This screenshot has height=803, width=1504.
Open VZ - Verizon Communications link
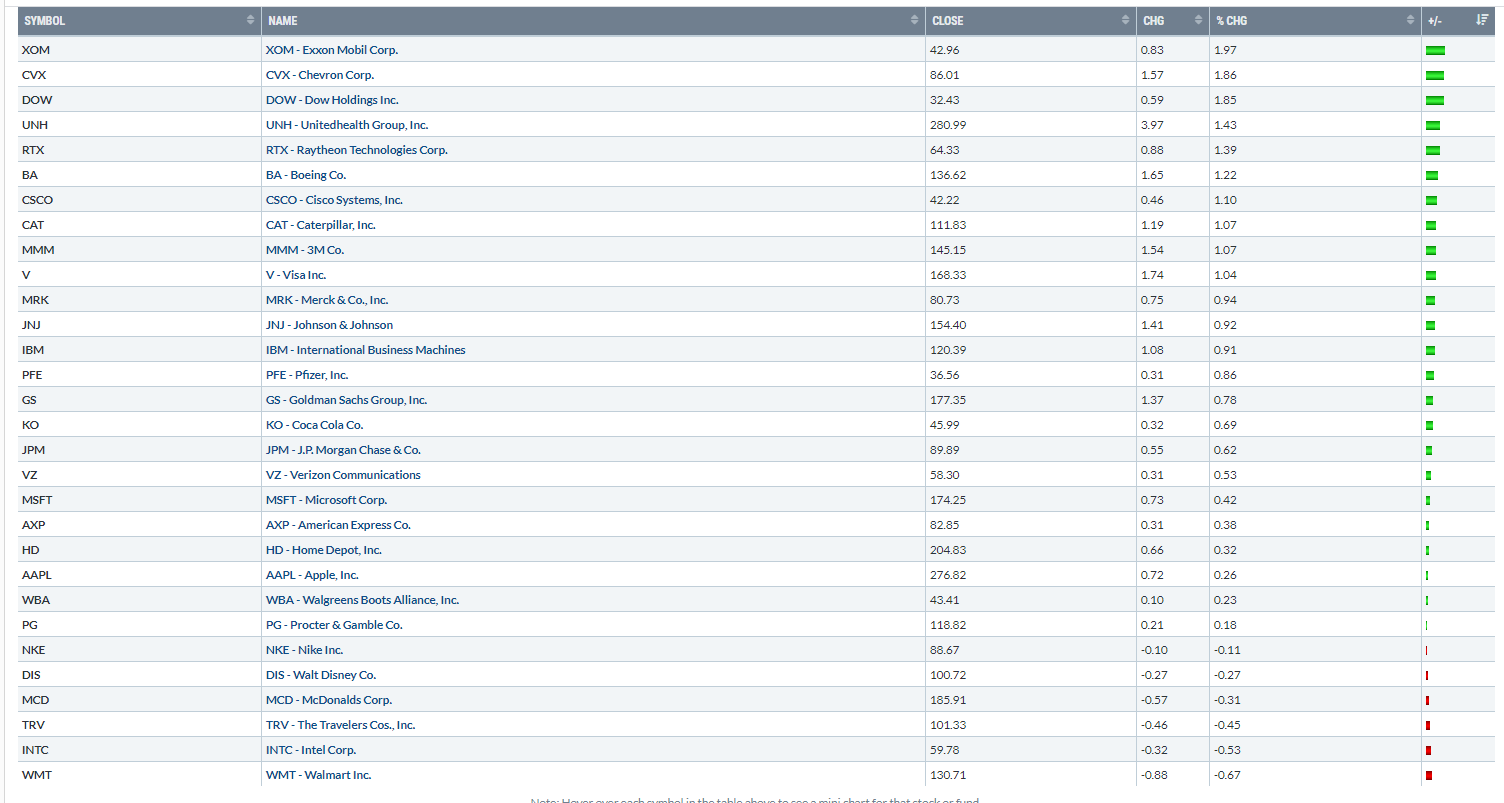point(344,475)
